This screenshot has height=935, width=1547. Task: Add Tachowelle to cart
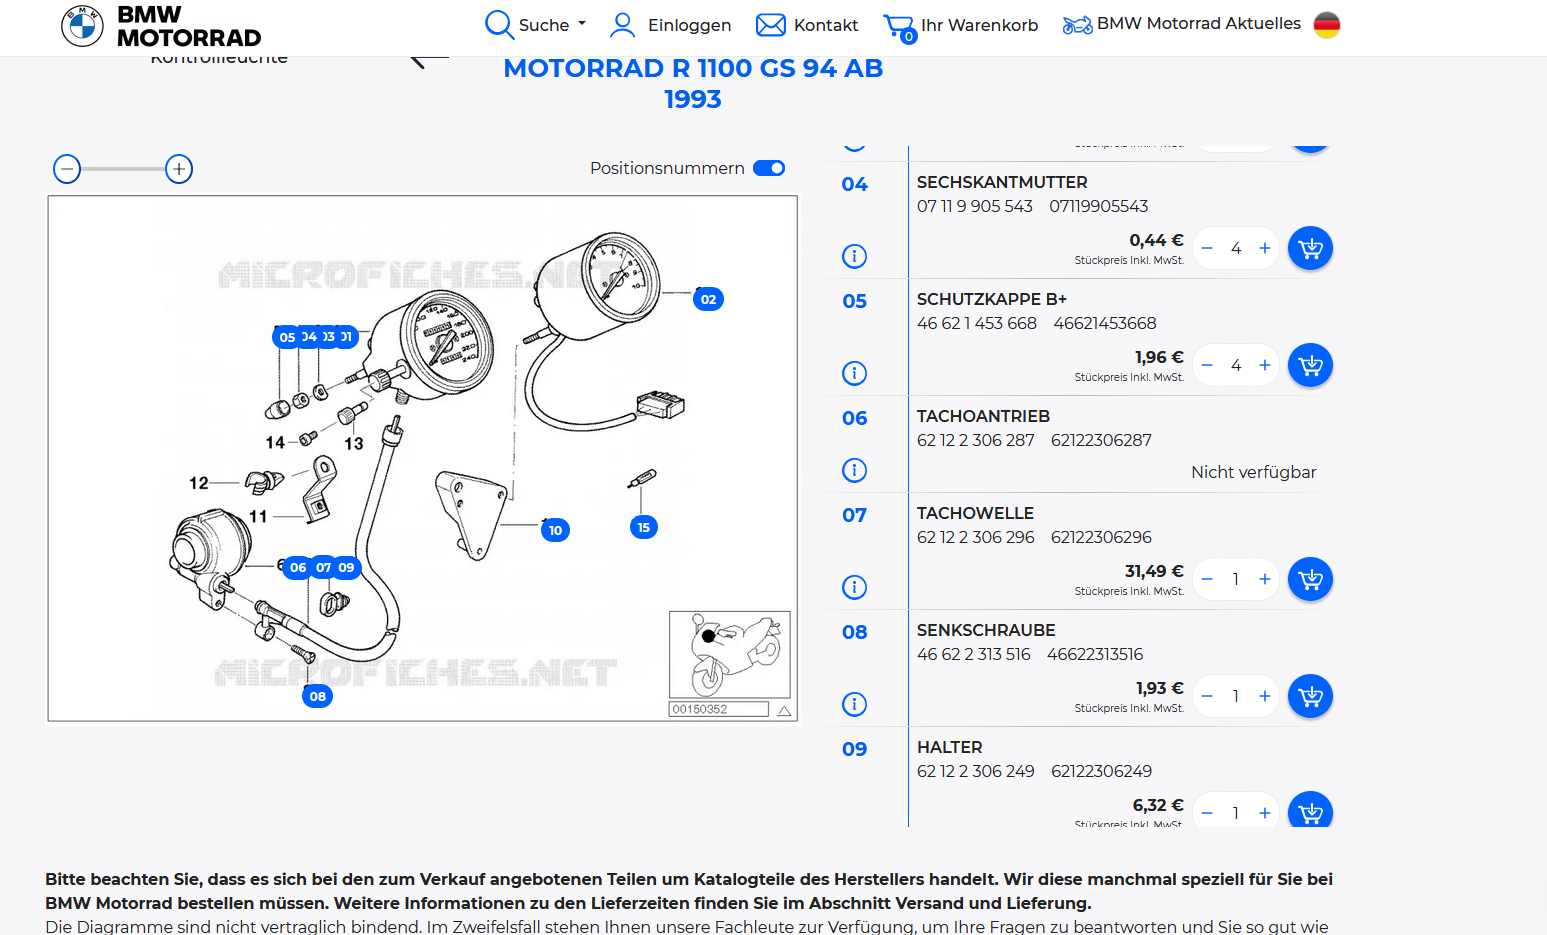click(1310, 579)
